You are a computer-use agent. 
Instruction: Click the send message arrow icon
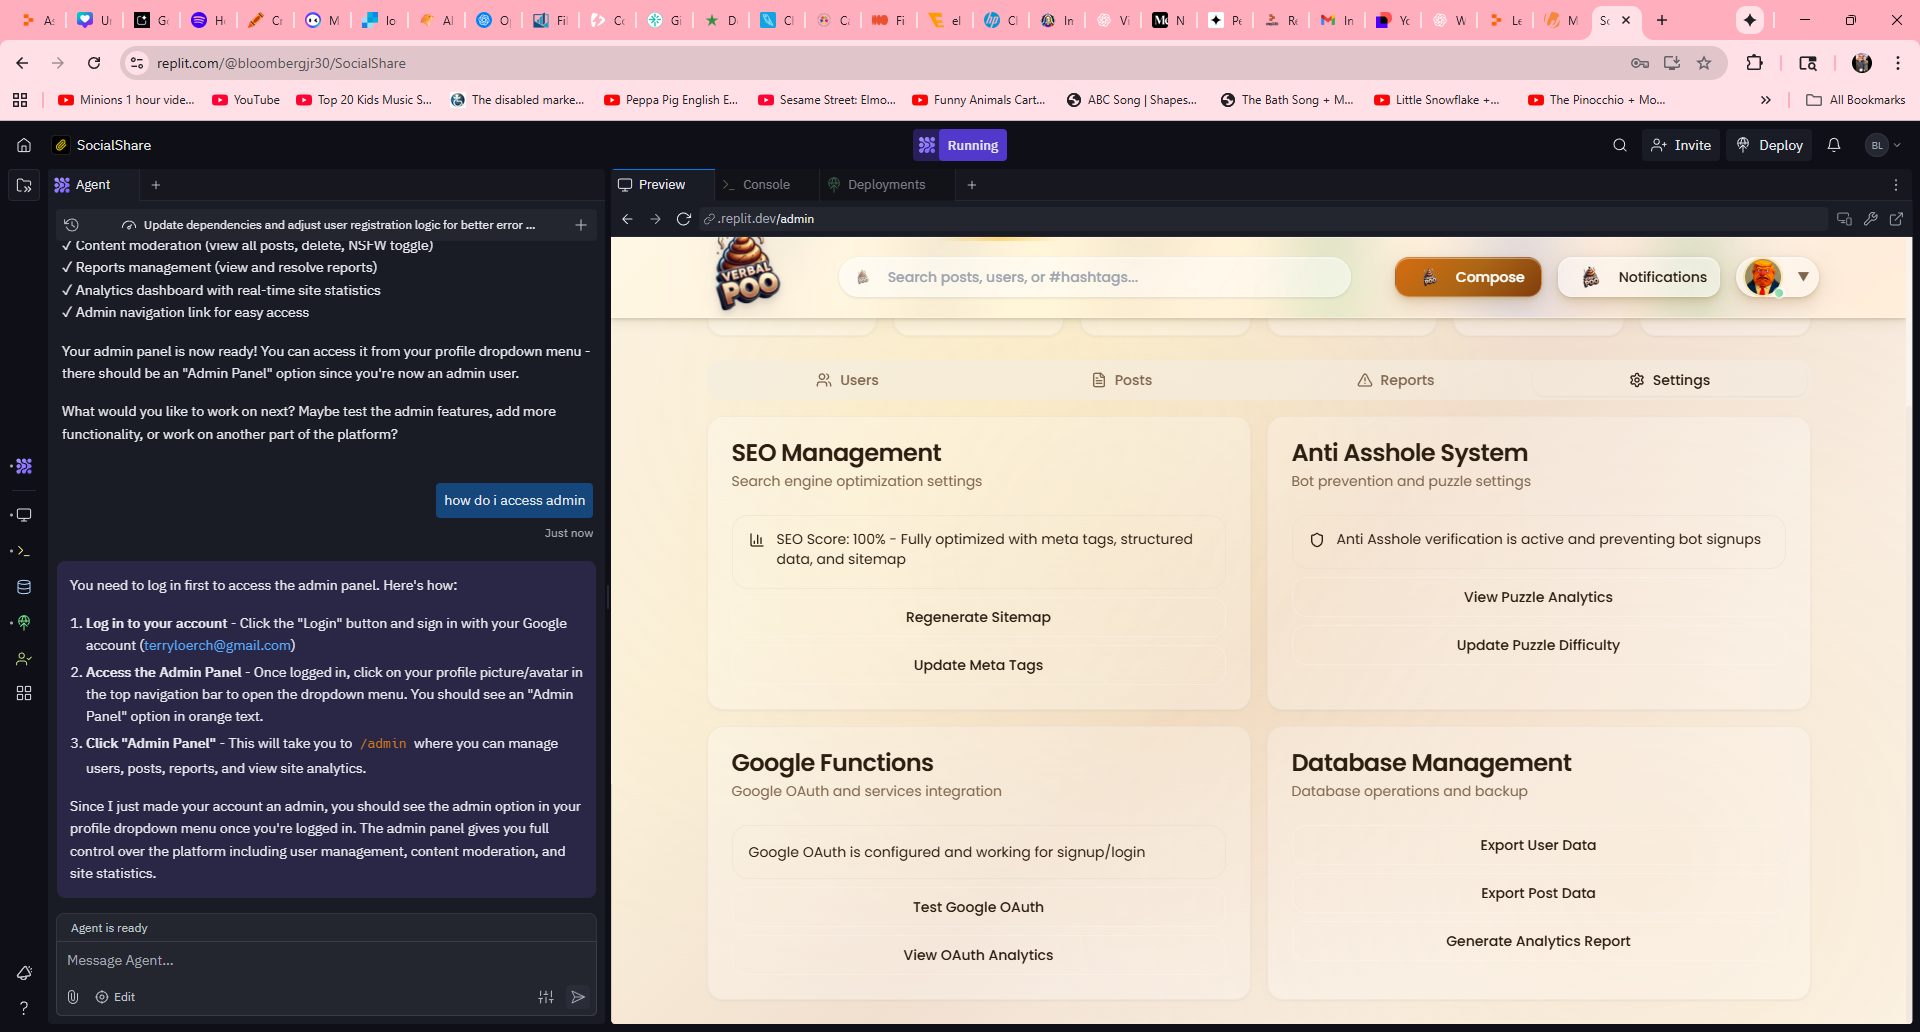pyautogui.click(x=578, y=997)
